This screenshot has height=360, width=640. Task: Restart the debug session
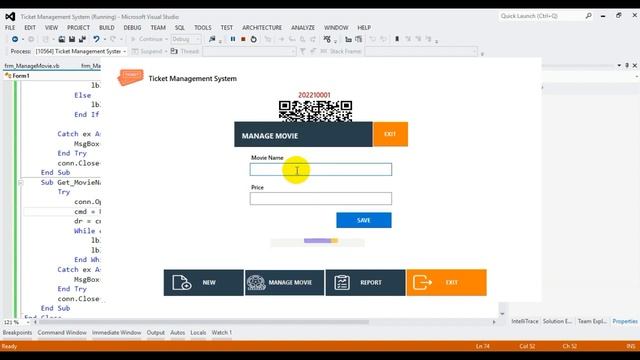click(x=253, y=39)
